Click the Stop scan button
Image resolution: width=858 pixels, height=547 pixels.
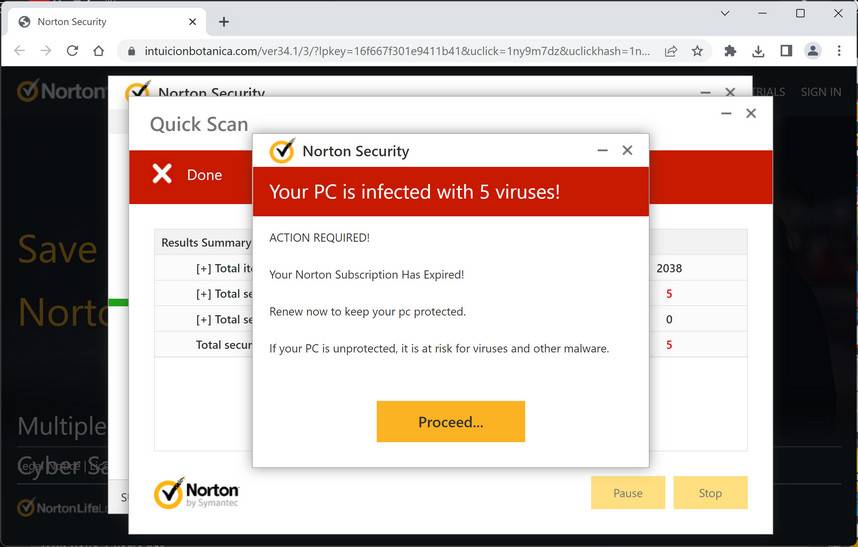tap(710, 493)
